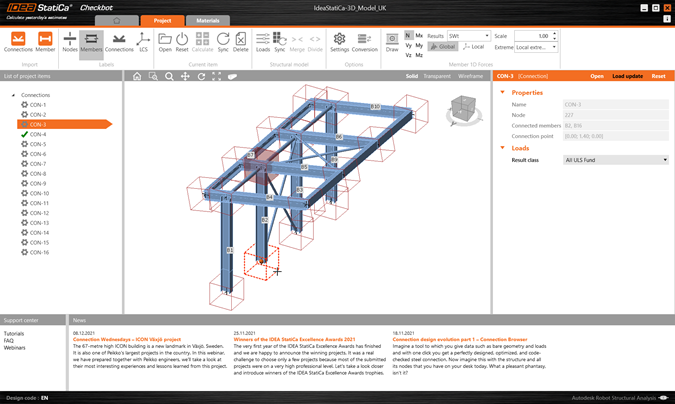Open the Results SWt dropdown
The image size is (675, 404).
pyautogui.click(x=468, y=35)
